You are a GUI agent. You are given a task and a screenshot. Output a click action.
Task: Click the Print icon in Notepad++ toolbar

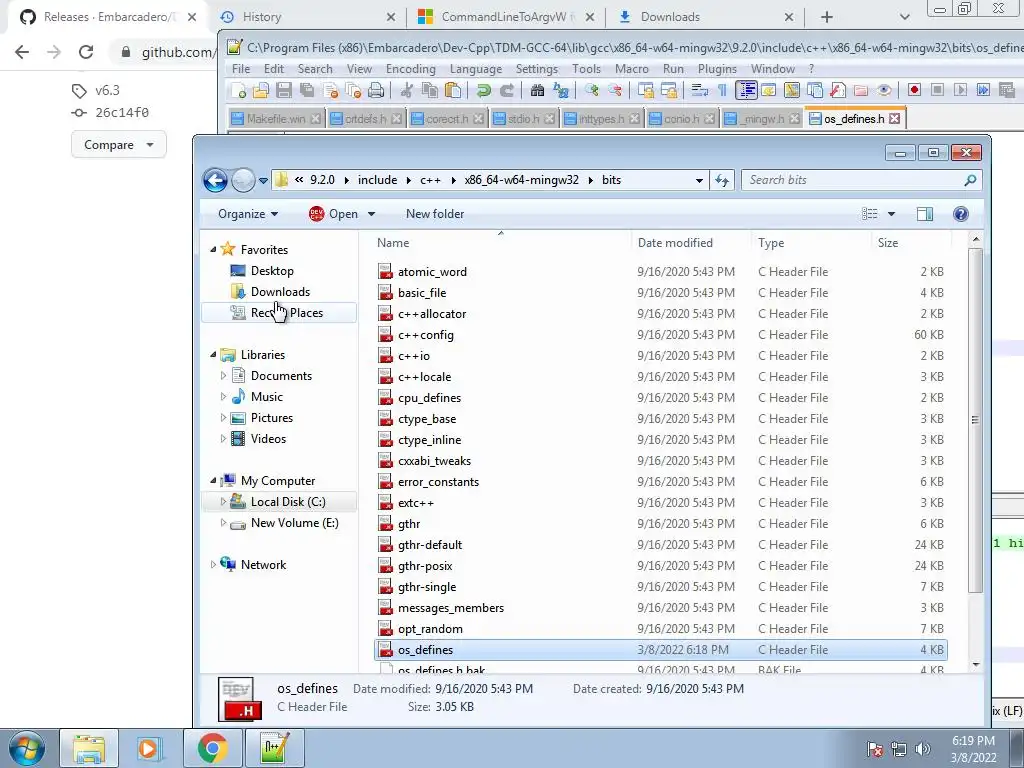pos(376,90)
